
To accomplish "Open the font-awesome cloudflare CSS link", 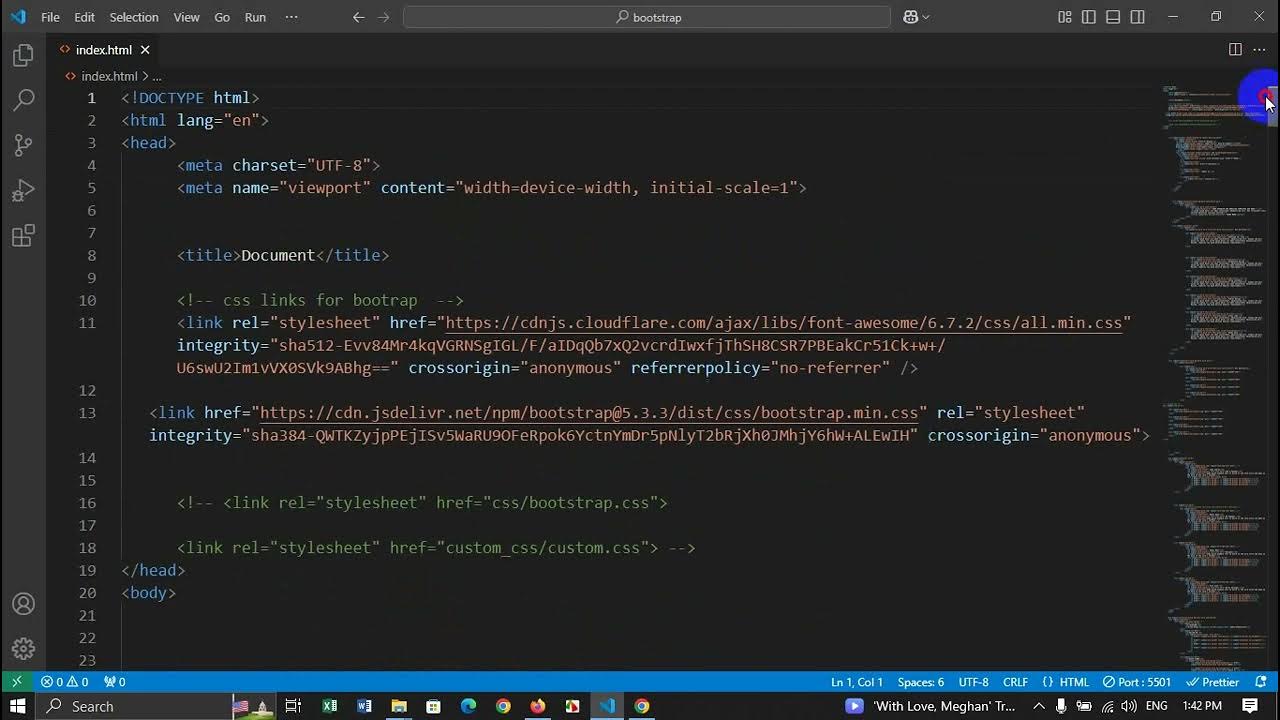I will [x=784, y=323].
